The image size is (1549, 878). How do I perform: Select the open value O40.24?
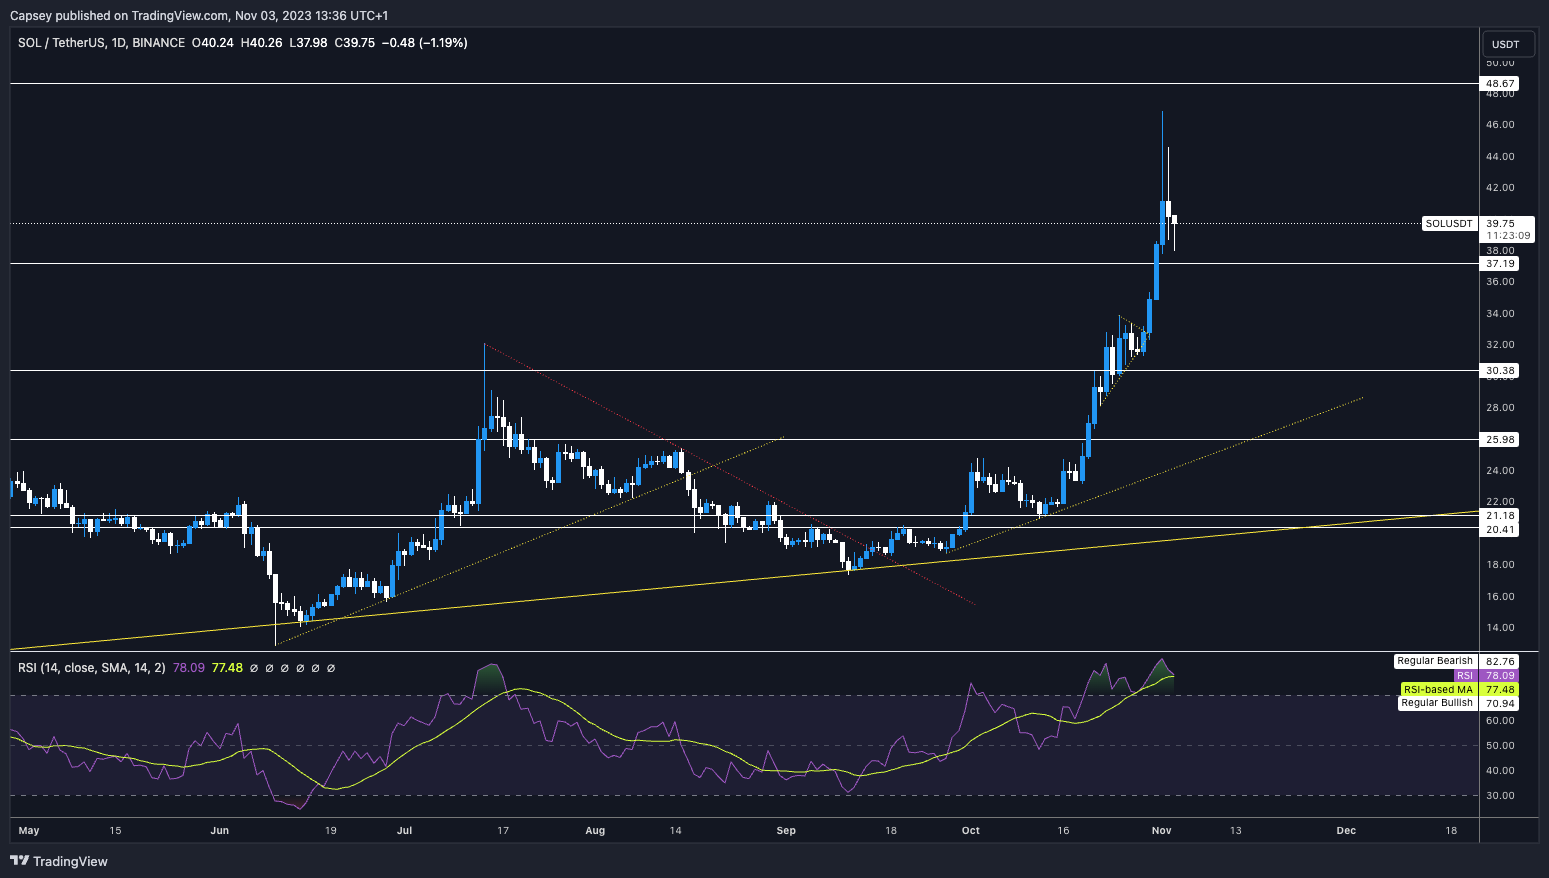point(213,43)
